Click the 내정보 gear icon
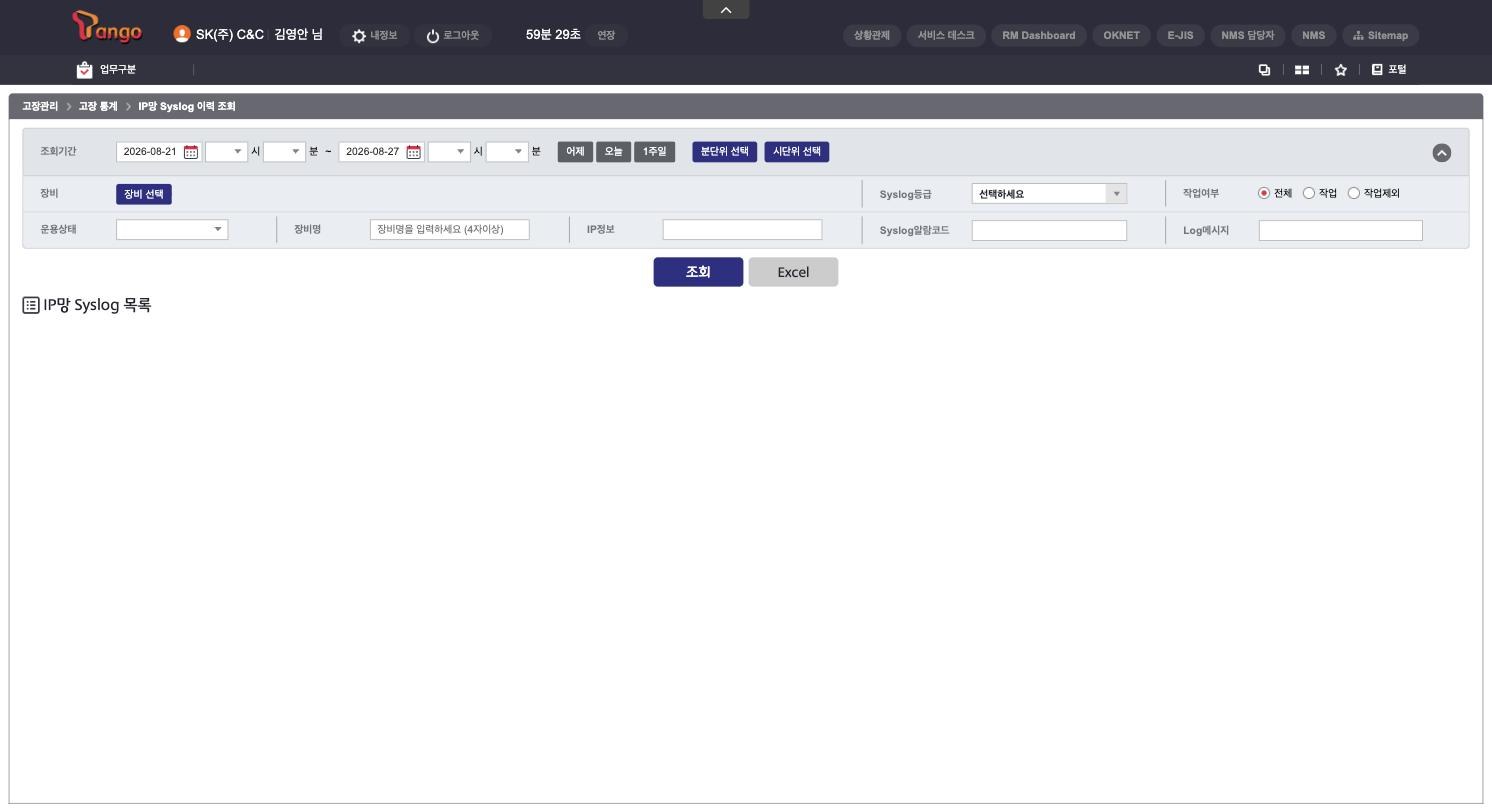 (359, 36)
